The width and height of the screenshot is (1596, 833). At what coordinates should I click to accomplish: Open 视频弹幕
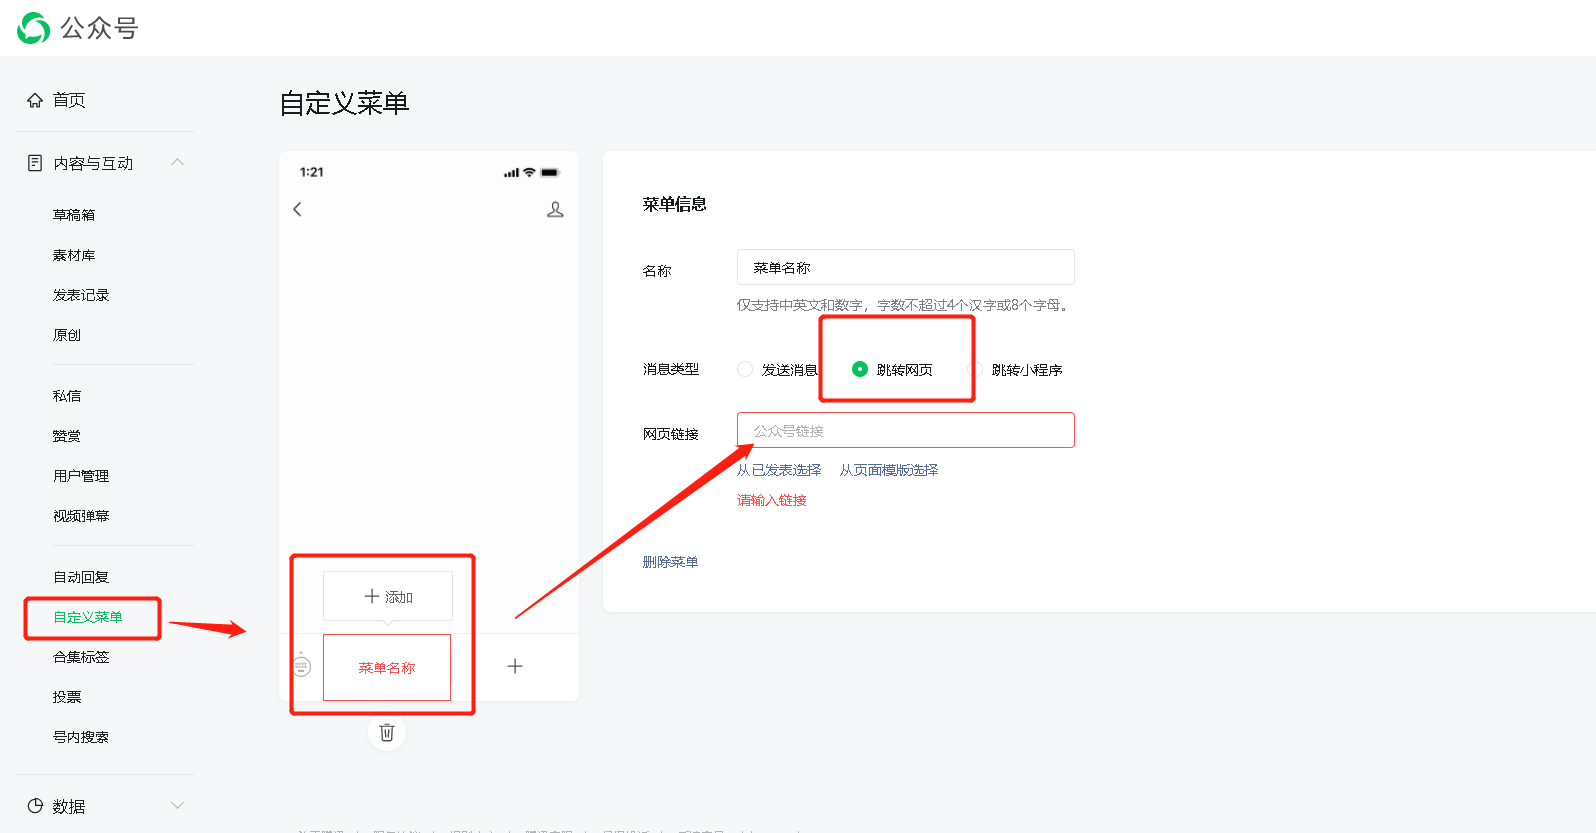pyautogui.click(x=81, y=516)
